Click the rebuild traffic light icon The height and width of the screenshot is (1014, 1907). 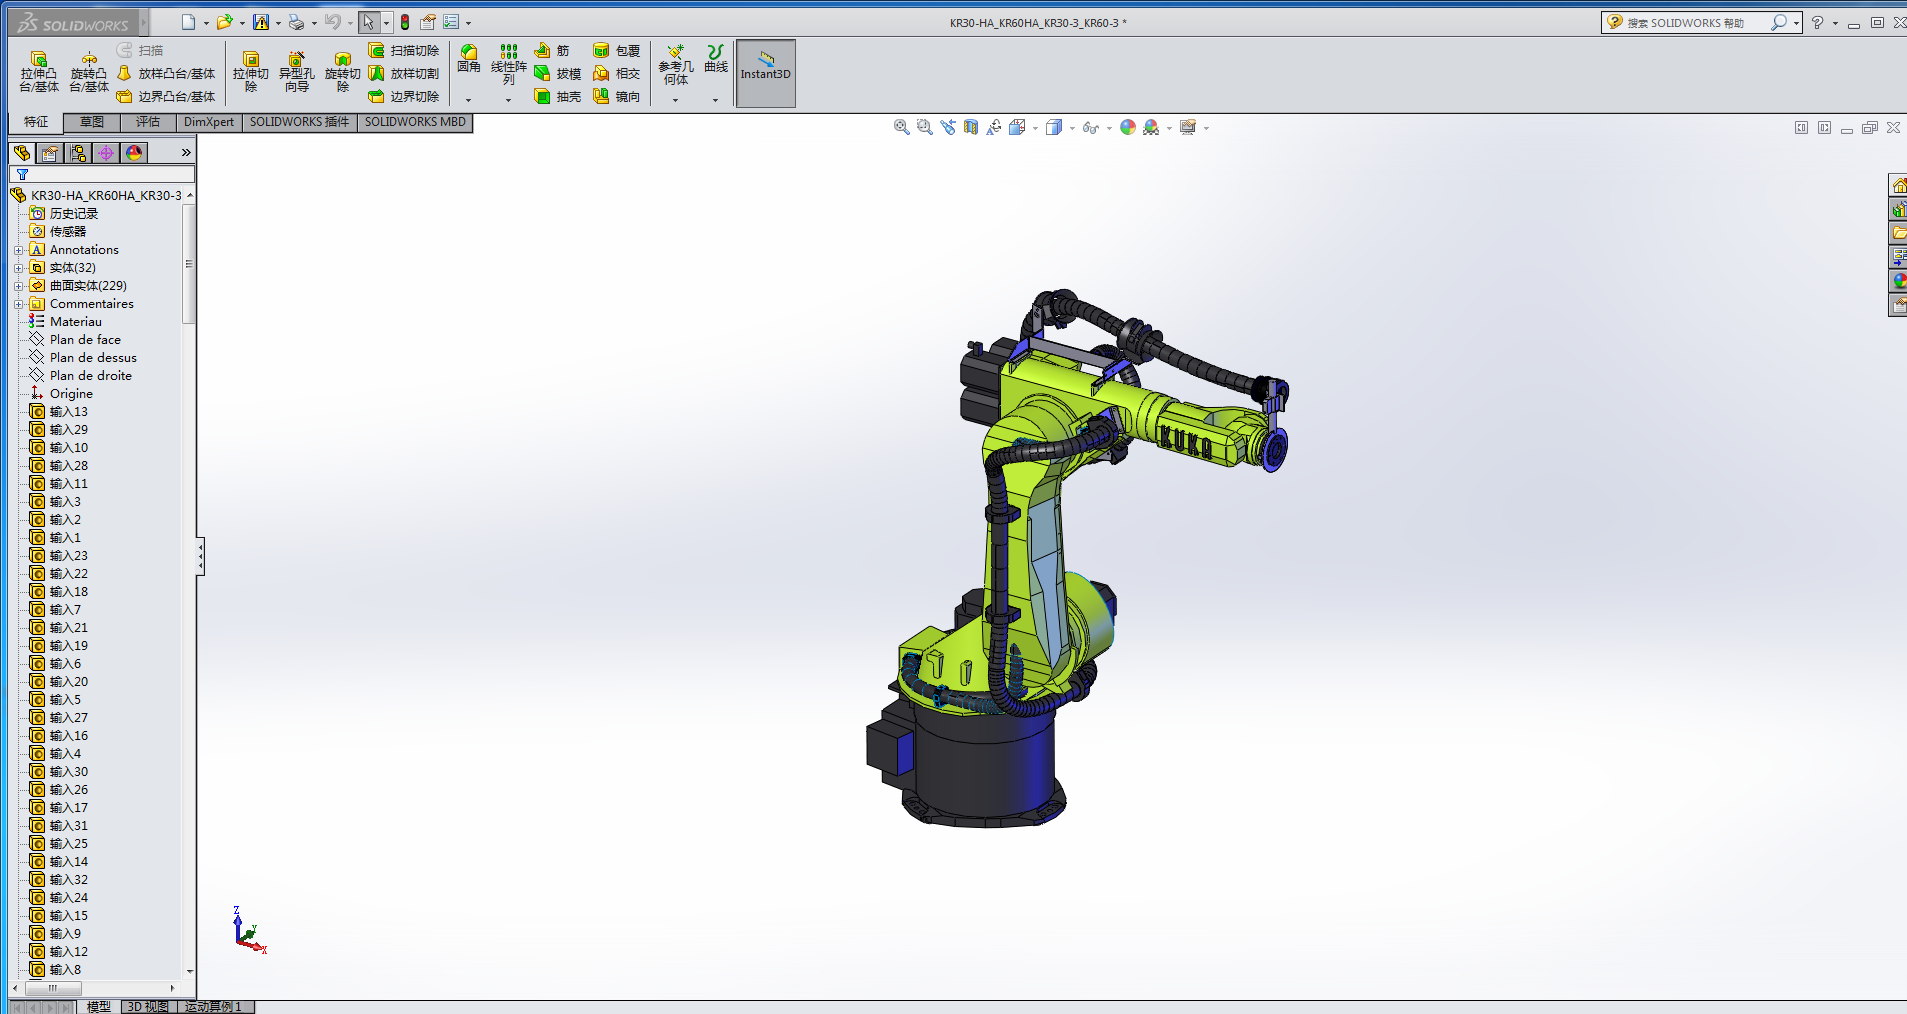[x=405, y=22]
